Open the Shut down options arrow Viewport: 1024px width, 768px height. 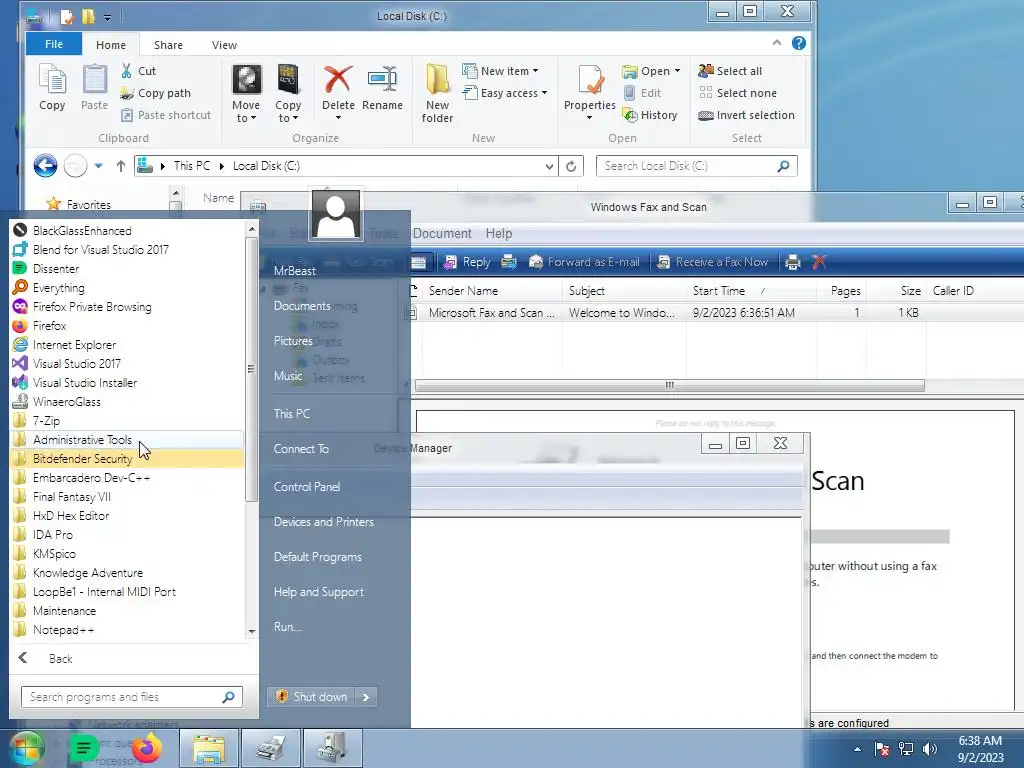(x=366, y=697)
